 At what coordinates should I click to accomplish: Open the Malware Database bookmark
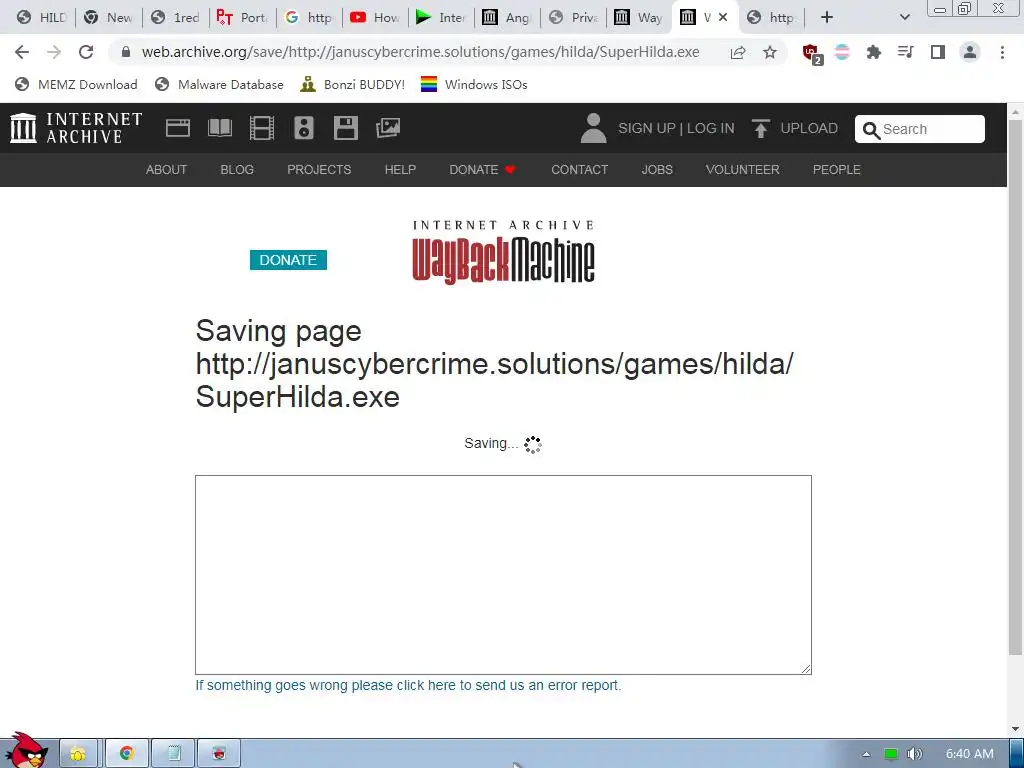219,84
